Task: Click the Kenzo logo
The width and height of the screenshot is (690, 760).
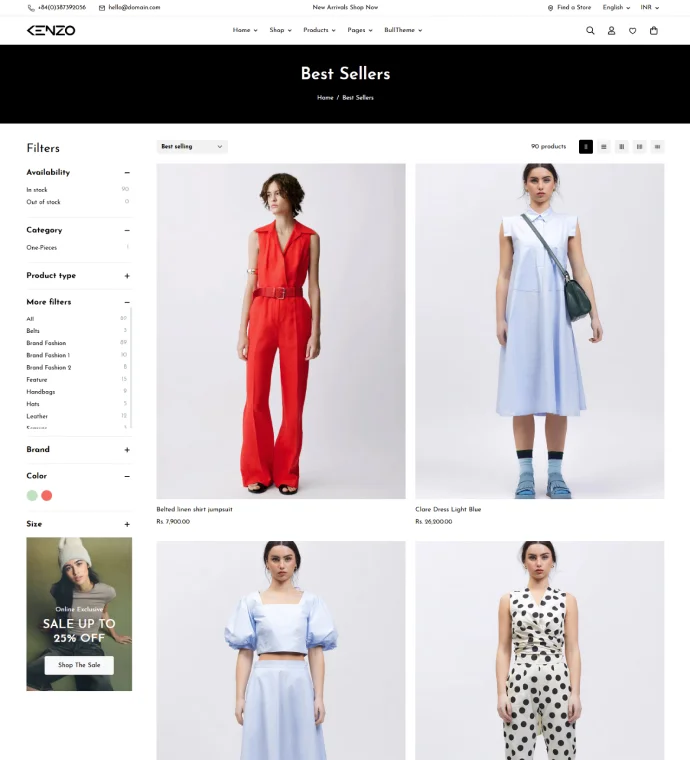Action: pyautogui.click(x=51, y=31)
